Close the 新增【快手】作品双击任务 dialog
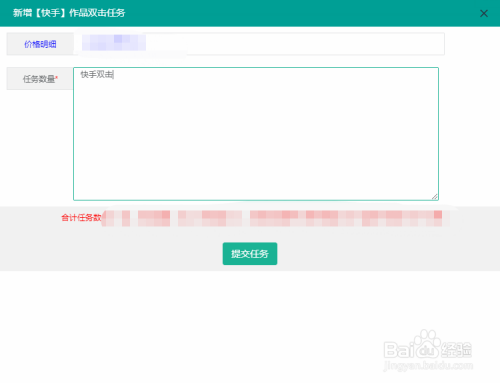 [x=484, y=13]
